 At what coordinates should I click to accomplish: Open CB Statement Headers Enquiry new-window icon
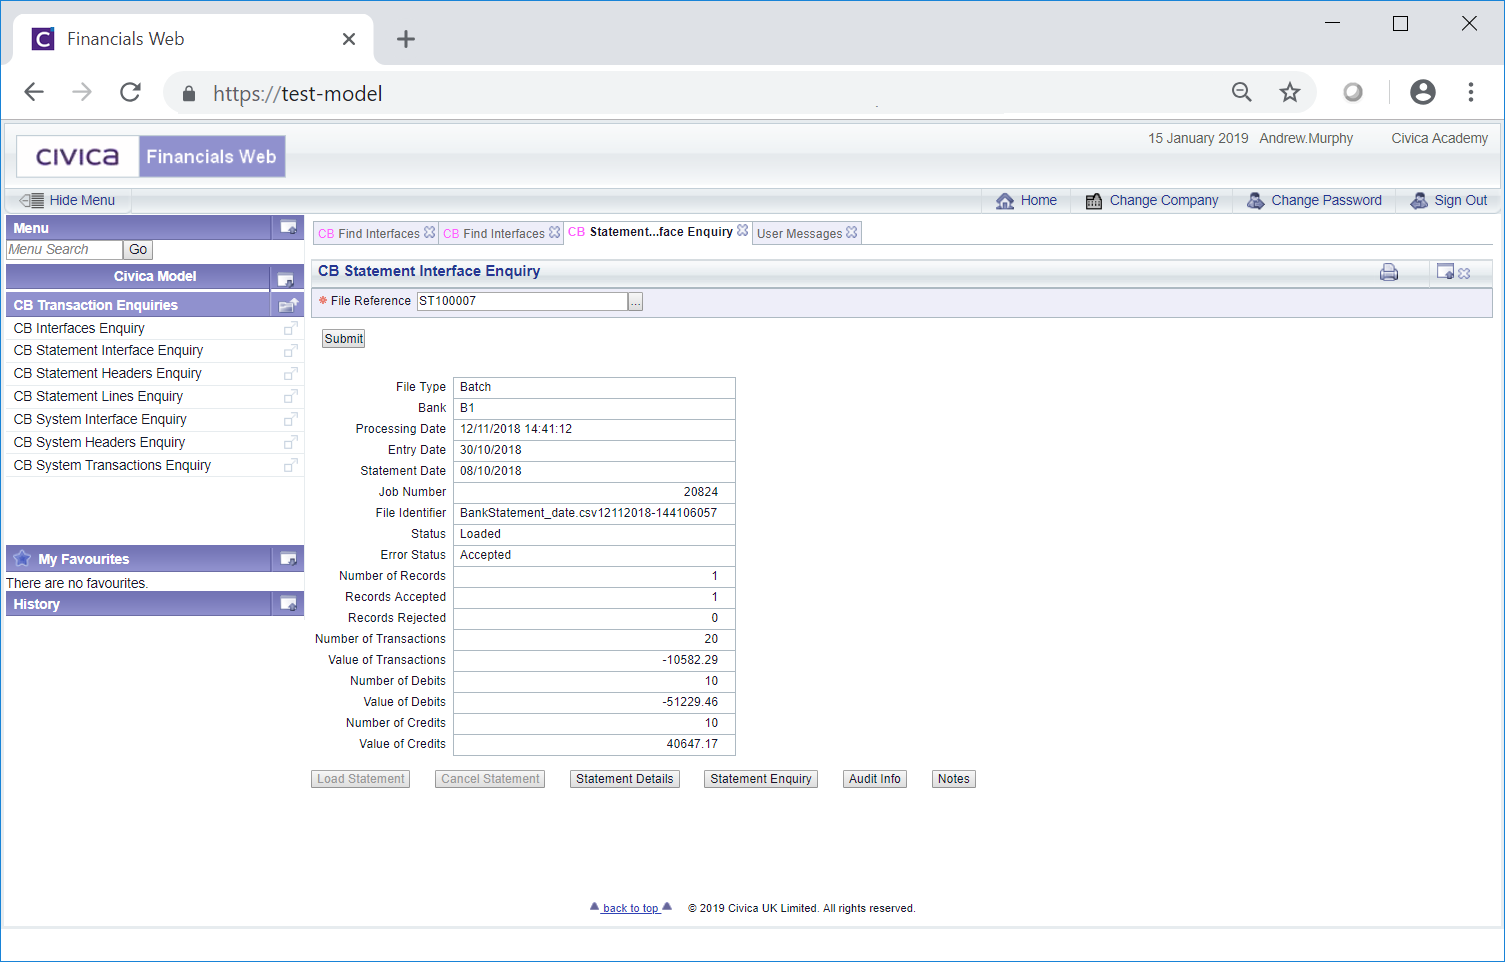pos(290,374)
